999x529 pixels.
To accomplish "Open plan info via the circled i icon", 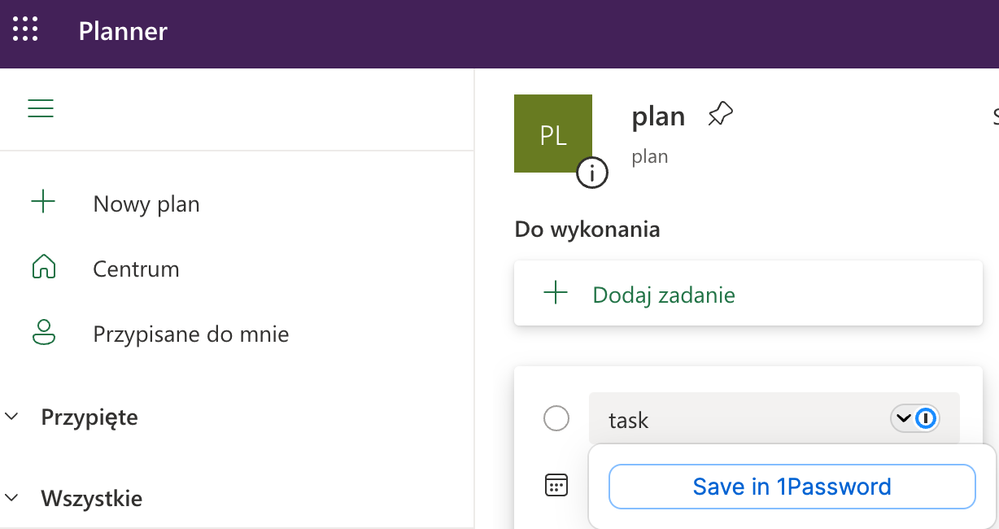I will pos(592,173).
